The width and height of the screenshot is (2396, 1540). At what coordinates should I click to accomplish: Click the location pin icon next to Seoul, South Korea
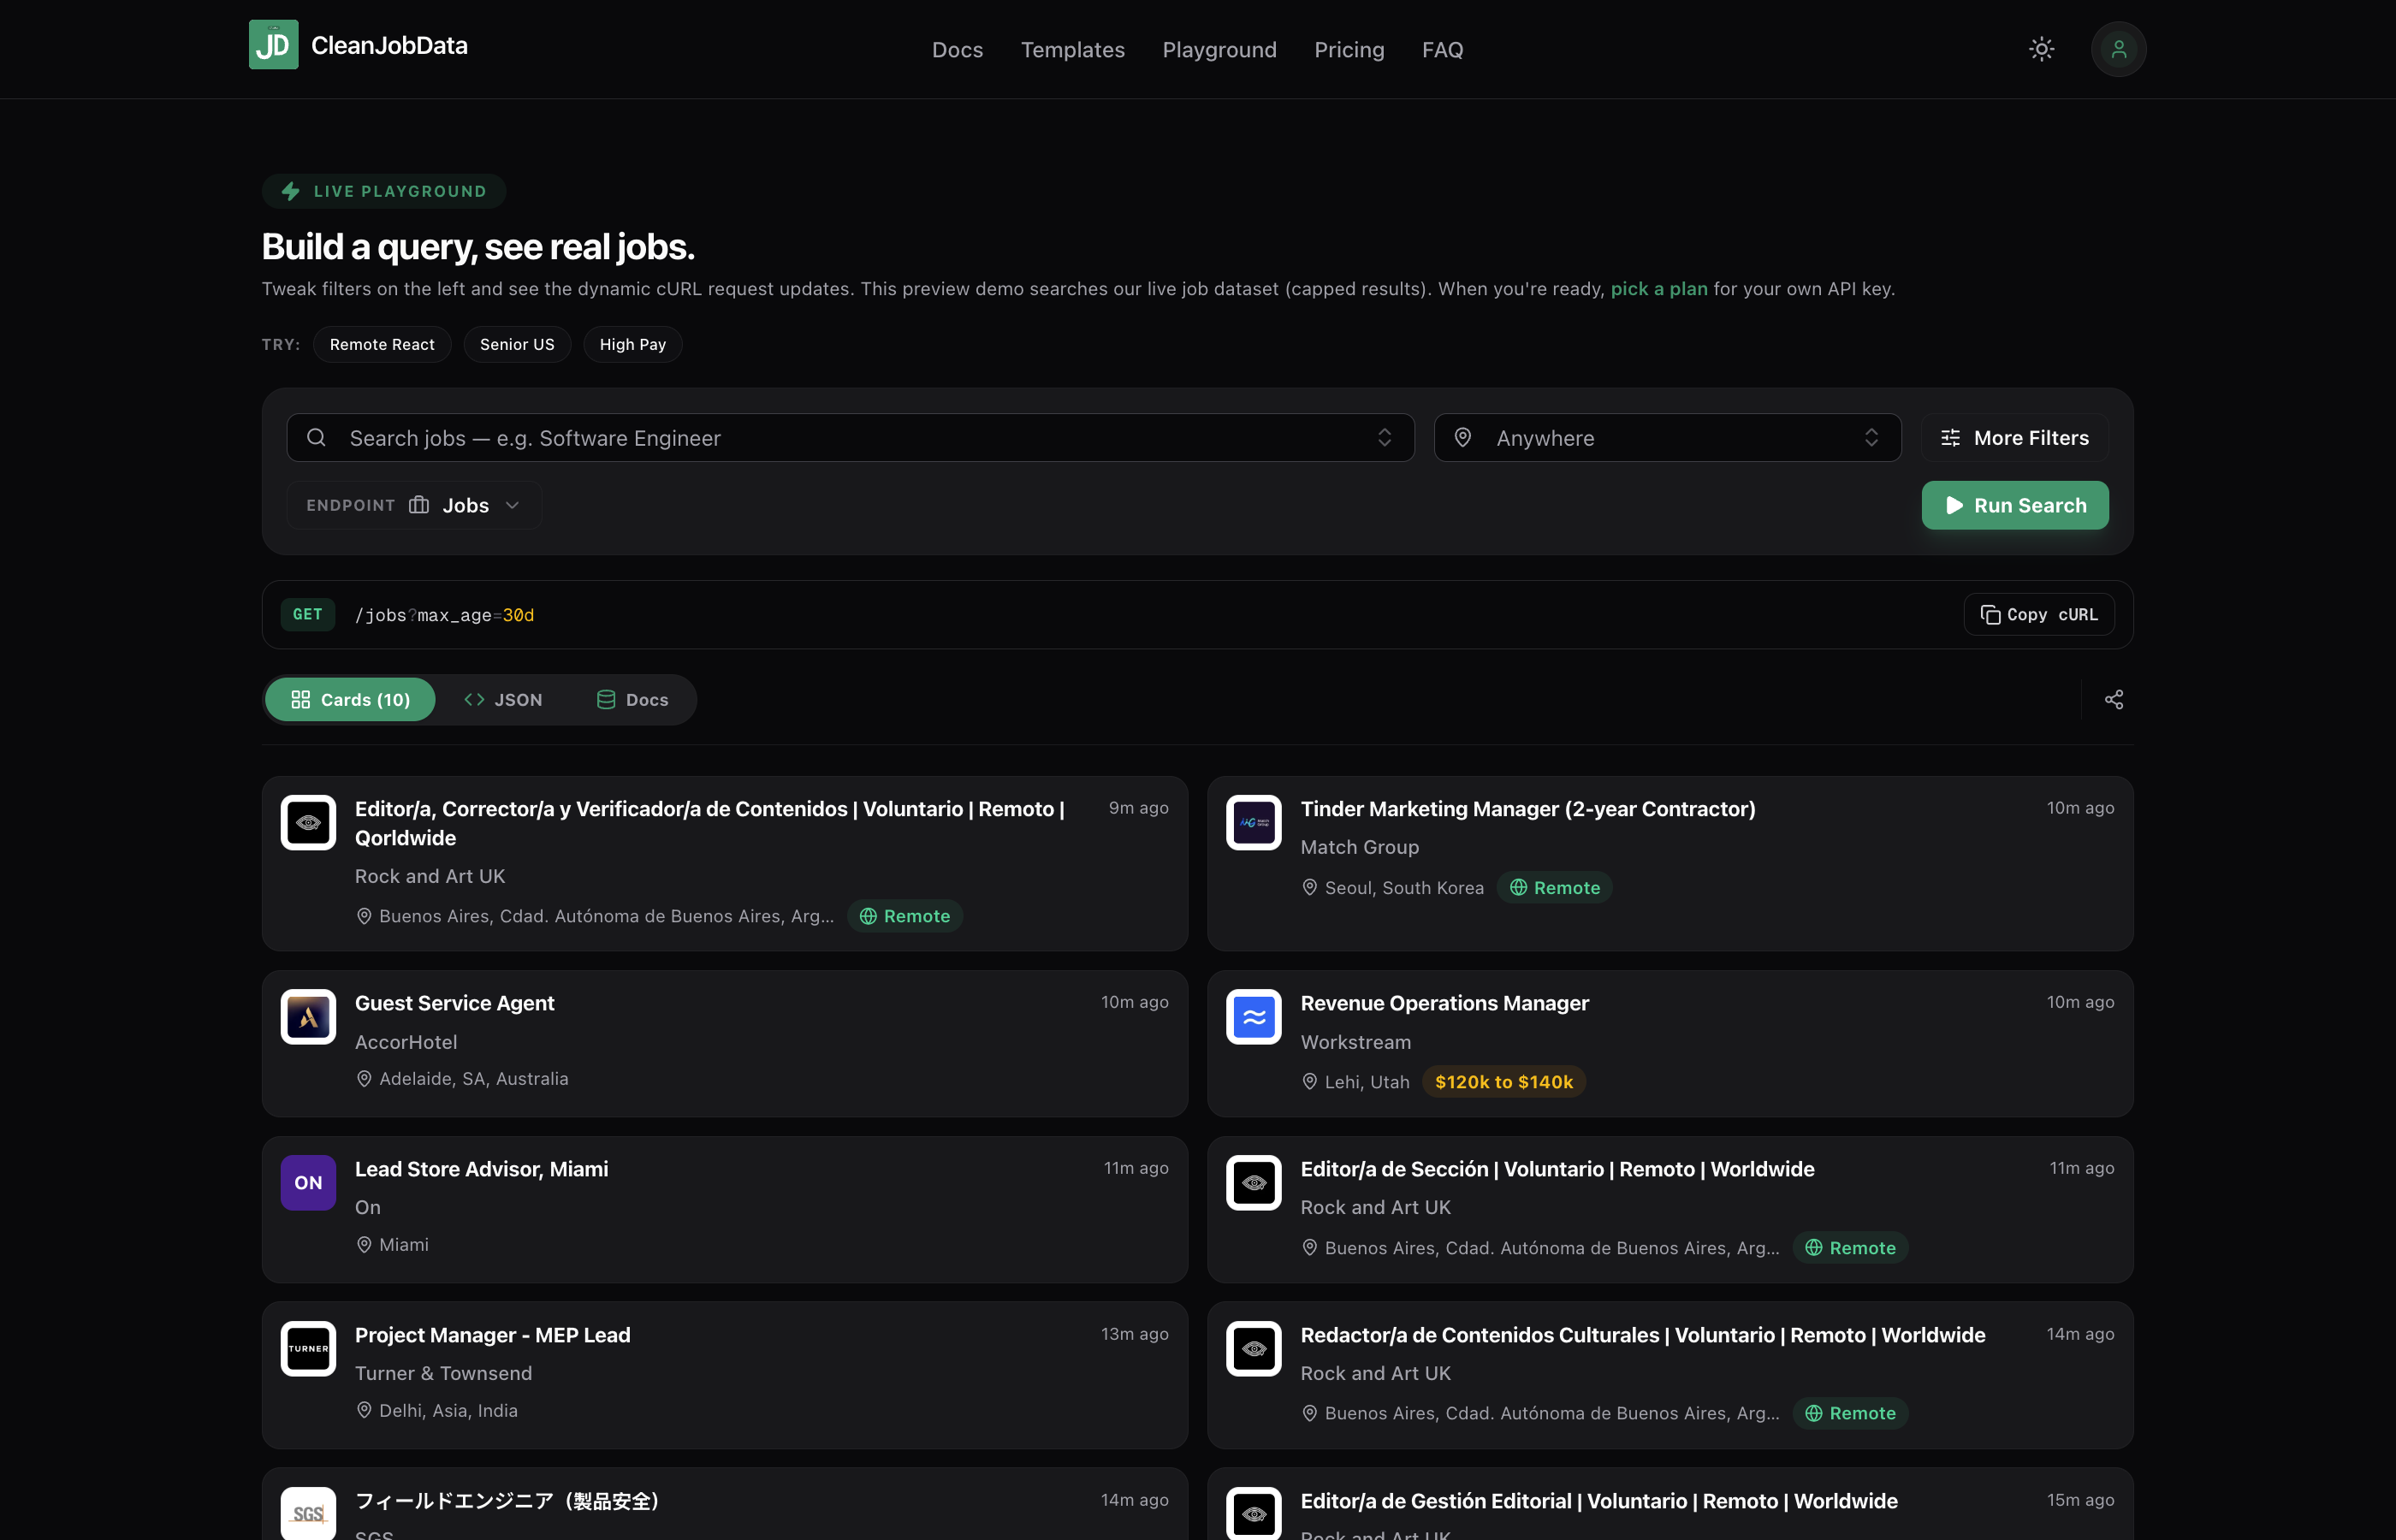(1309, 888)
